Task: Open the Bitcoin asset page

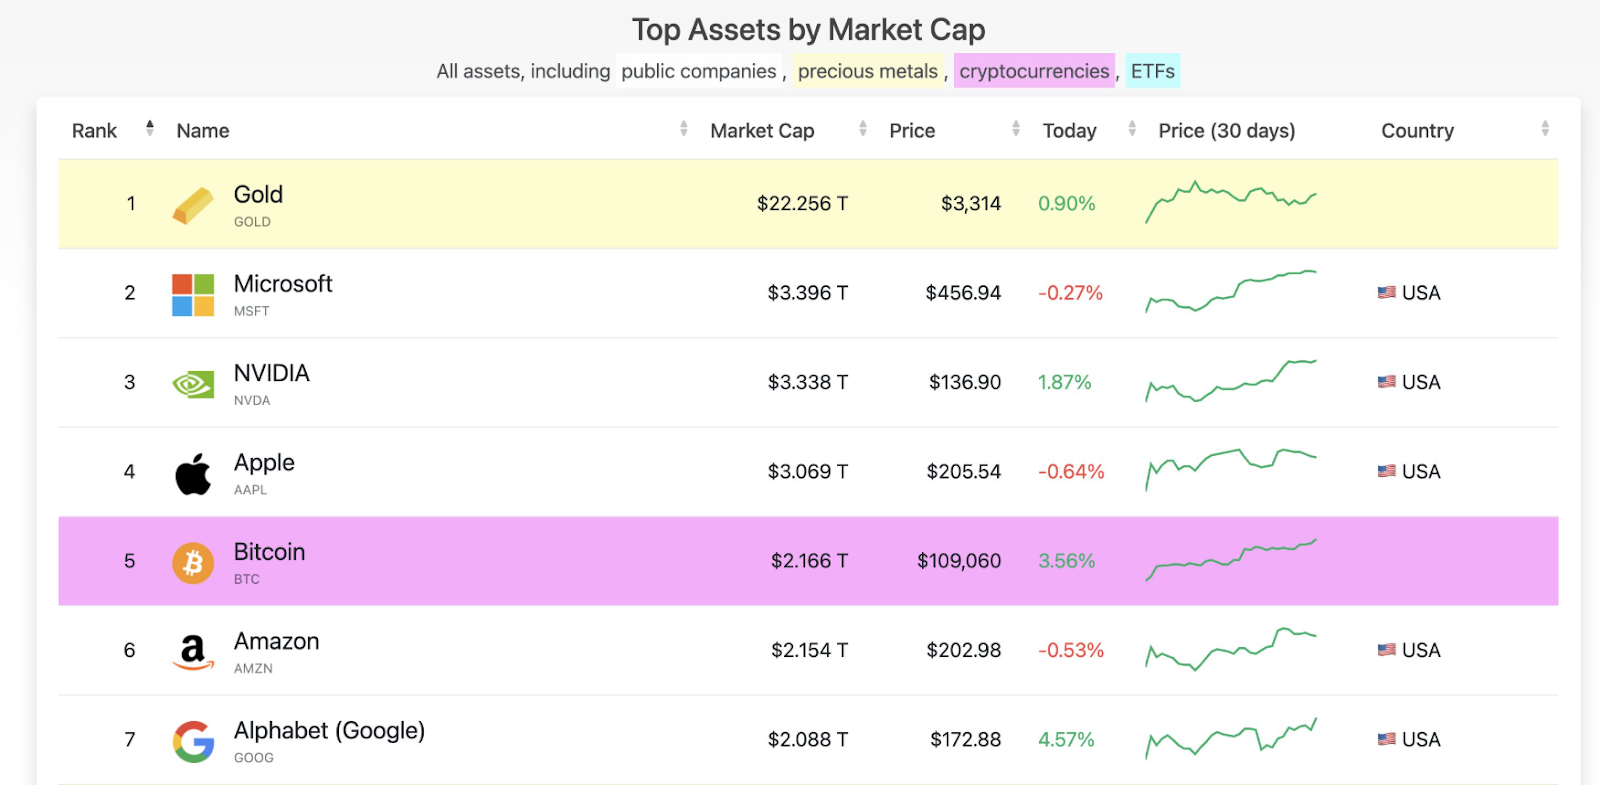Action: 269,552
